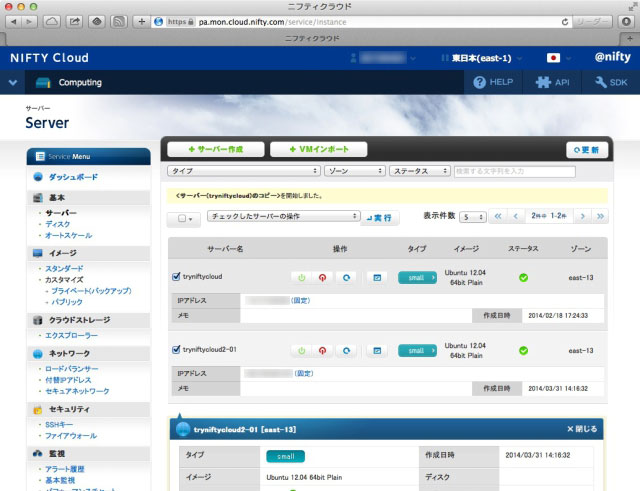
Task: Open ダッシュボード in the Service Menu
Action: (73, 177)
